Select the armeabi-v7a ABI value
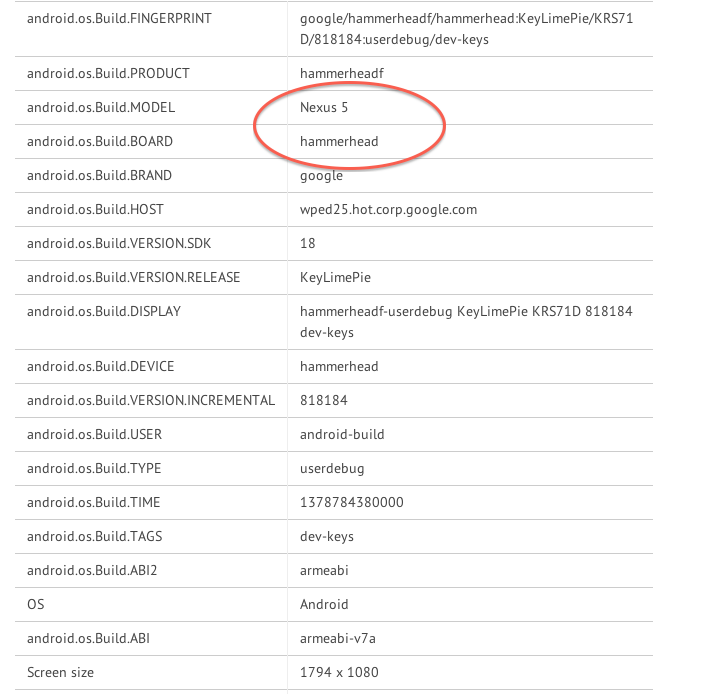The image size is (722, 694). click(338, 638)
